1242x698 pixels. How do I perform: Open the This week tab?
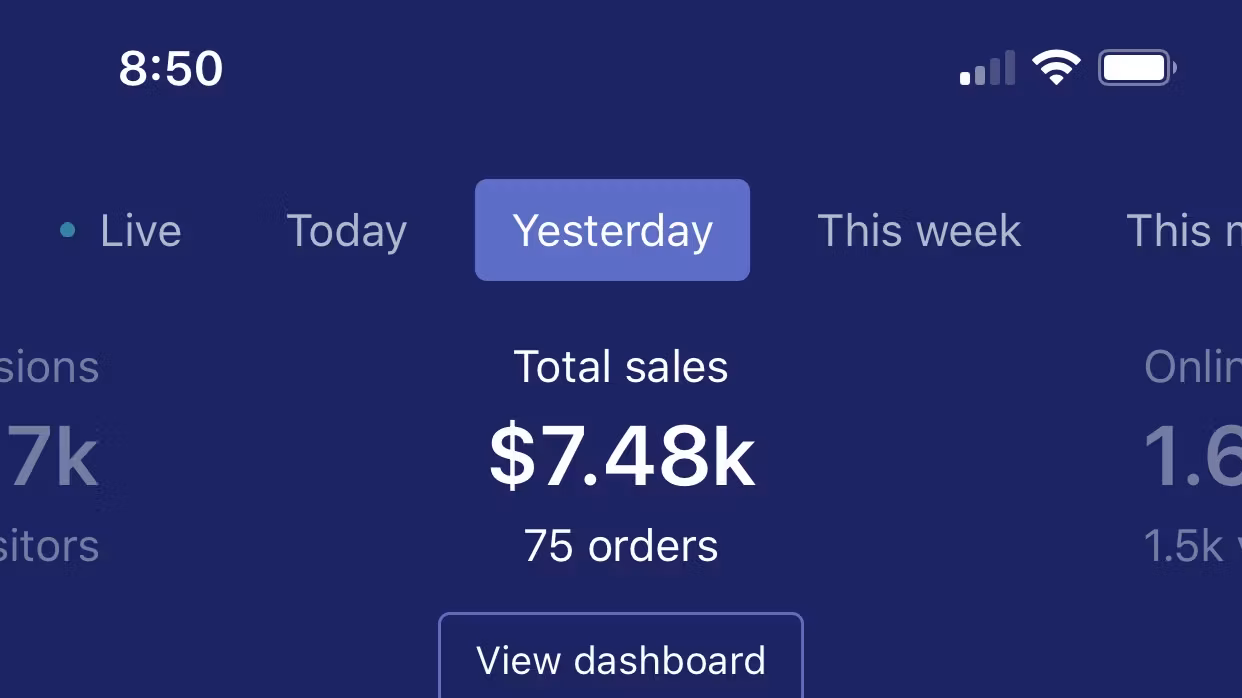tap(919, 231)
